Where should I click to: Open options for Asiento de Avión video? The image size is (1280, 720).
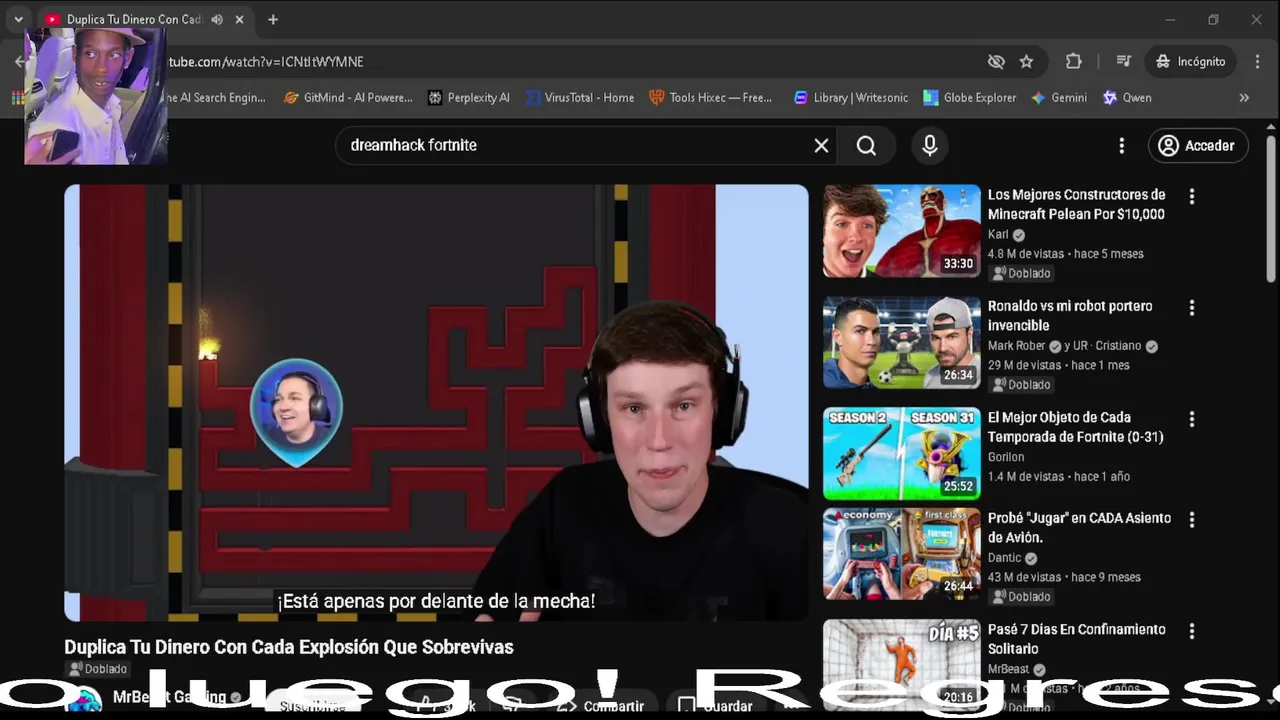[x=1191, y=520]
